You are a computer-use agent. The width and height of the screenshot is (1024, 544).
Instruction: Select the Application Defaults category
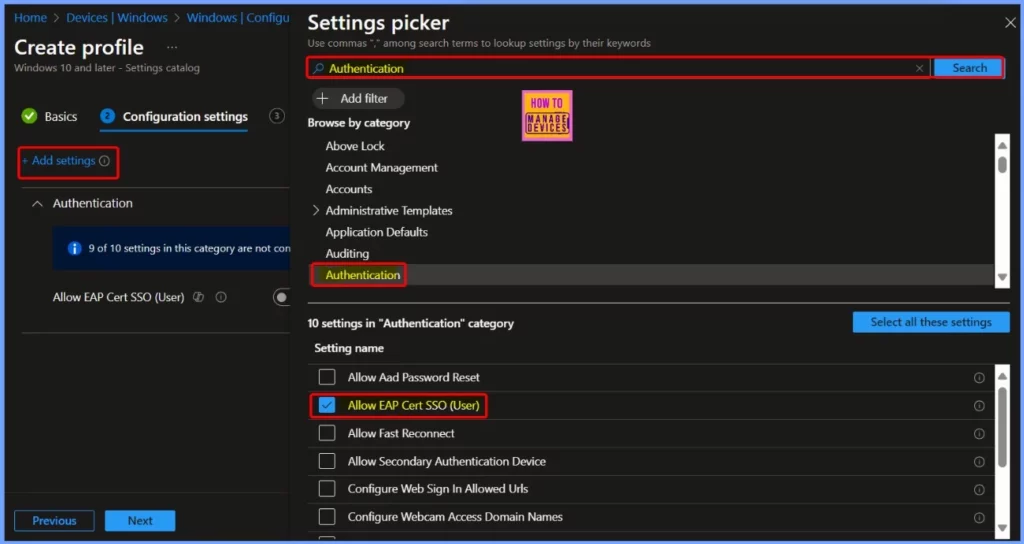[x=376, y=232]
